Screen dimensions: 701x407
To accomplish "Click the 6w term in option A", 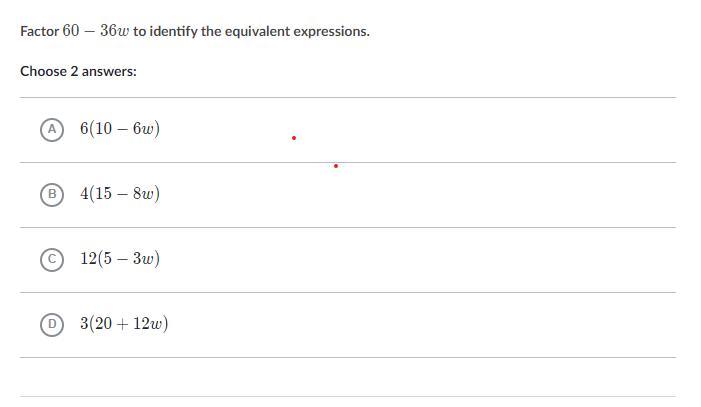I will pyautogui.click(x=144, y=129).
